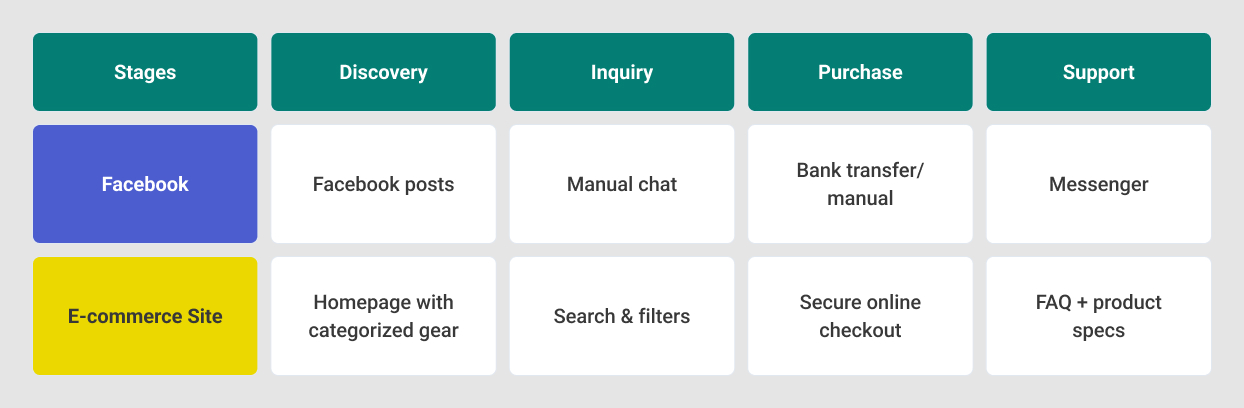
Task: Click the E-commerce Site text
Action: [145, 316]
